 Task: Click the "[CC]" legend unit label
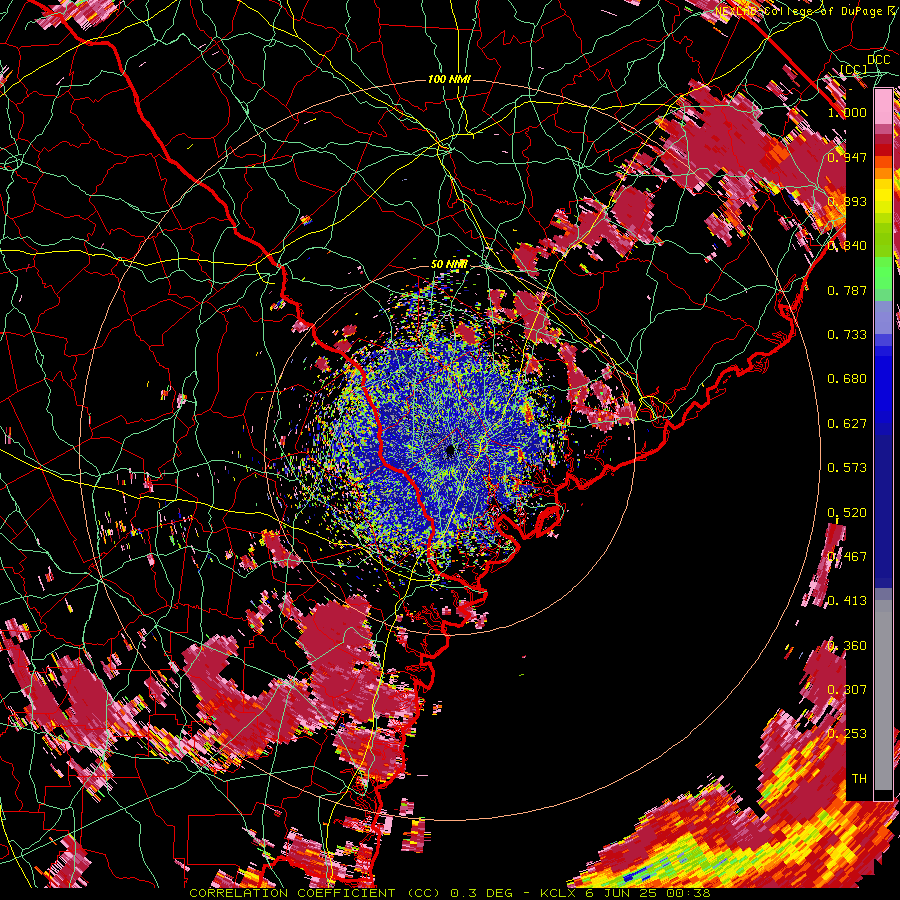(853, 70)
